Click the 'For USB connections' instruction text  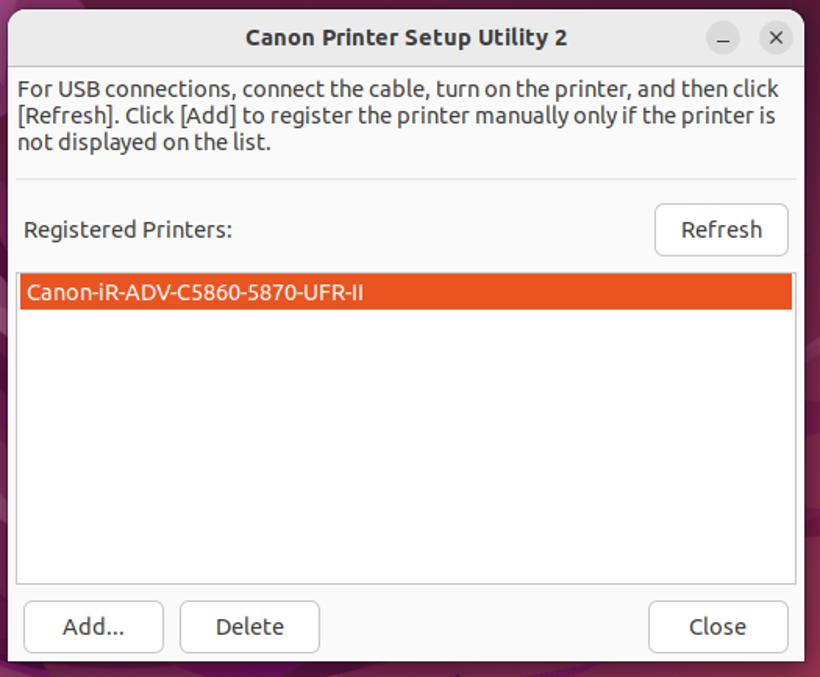118,89
